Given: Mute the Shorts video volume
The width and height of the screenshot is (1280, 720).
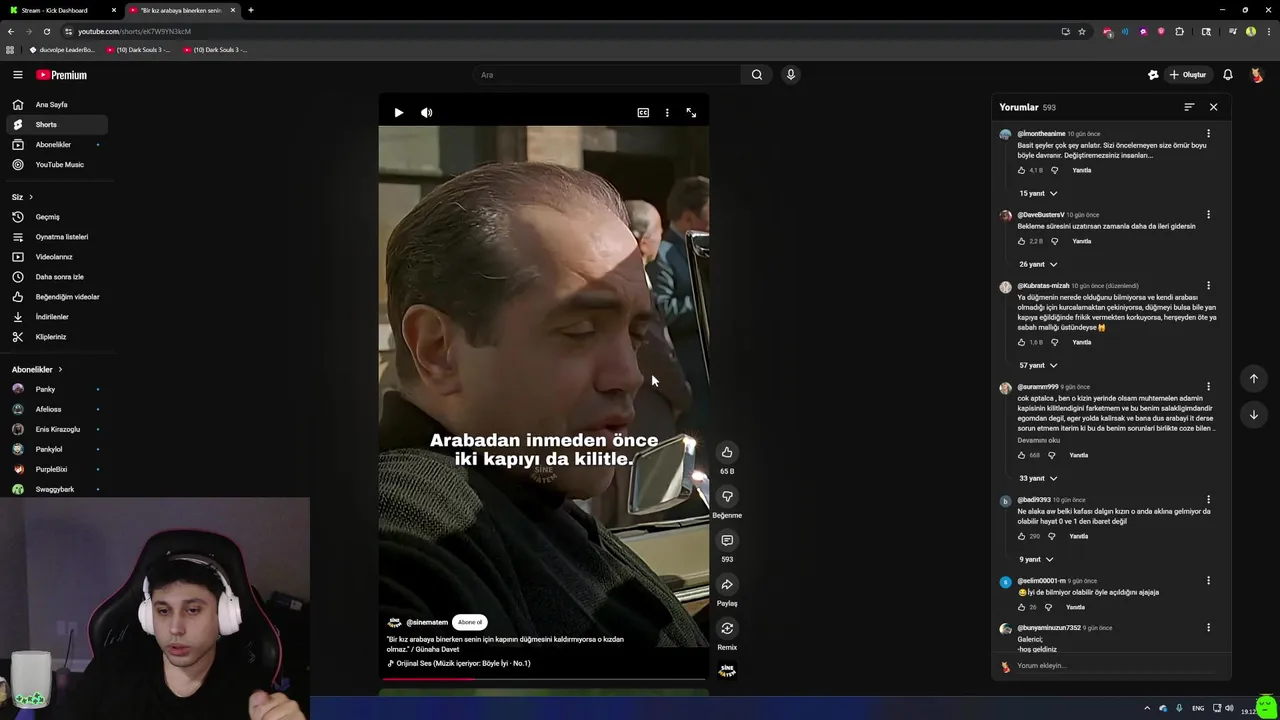Looking at the screenshot, I should [427, 113].
